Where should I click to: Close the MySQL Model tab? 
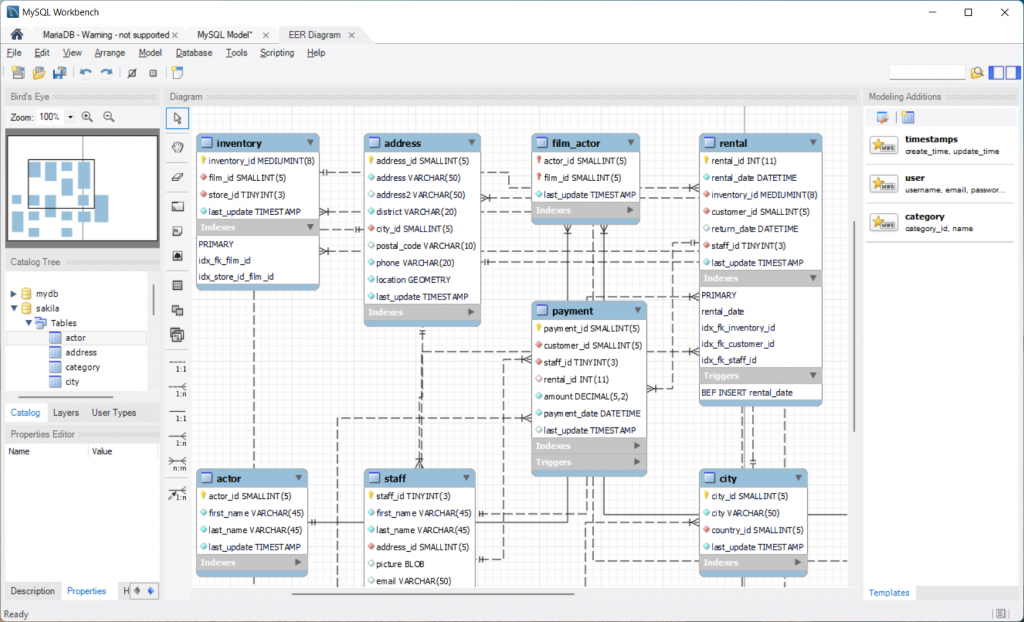coord(266,35)
